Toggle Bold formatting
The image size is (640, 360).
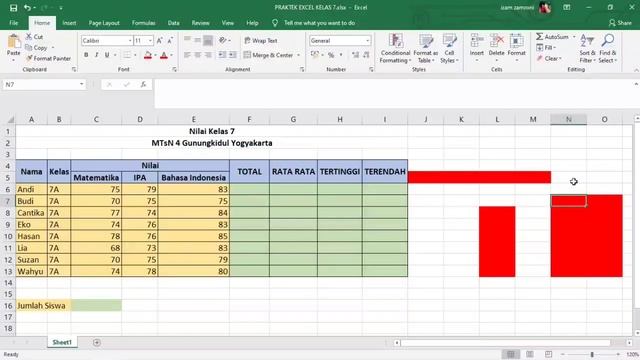[x=86, y=55]
